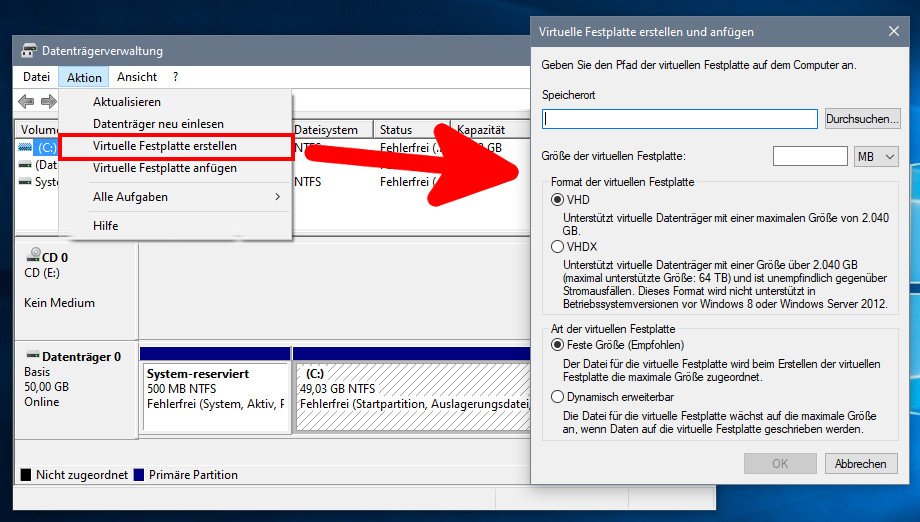
Task: Expand the Alle Aufgaben submenu
Action: click(185, 197)
